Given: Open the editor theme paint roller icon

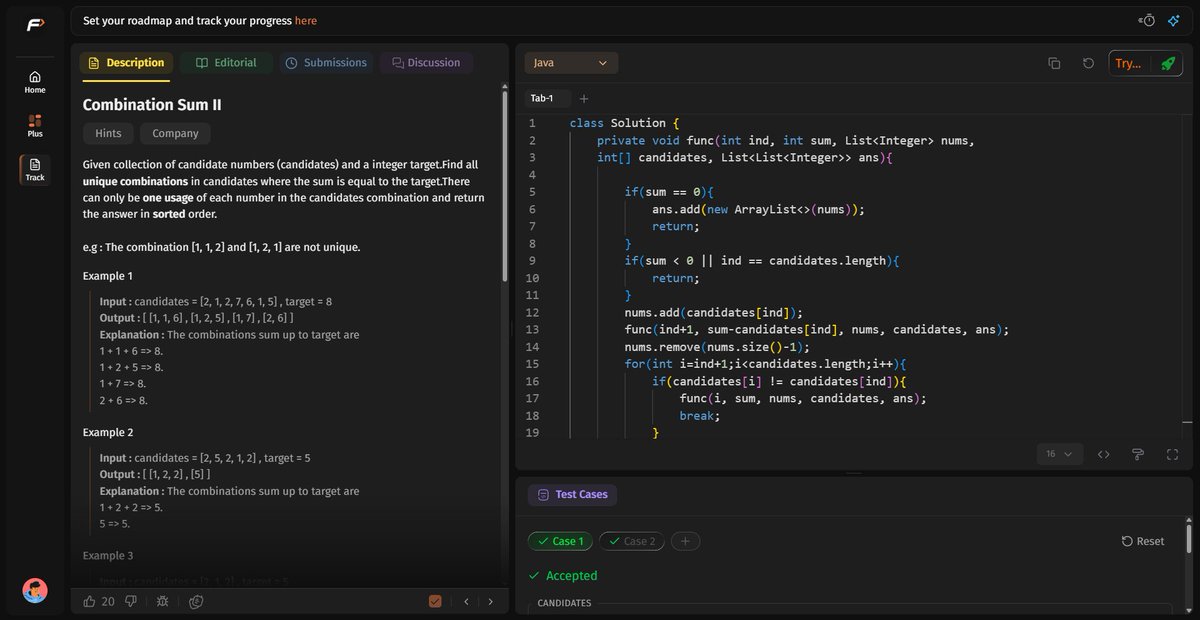Looking at the screenshot, I should click(x=1138, y=454).
